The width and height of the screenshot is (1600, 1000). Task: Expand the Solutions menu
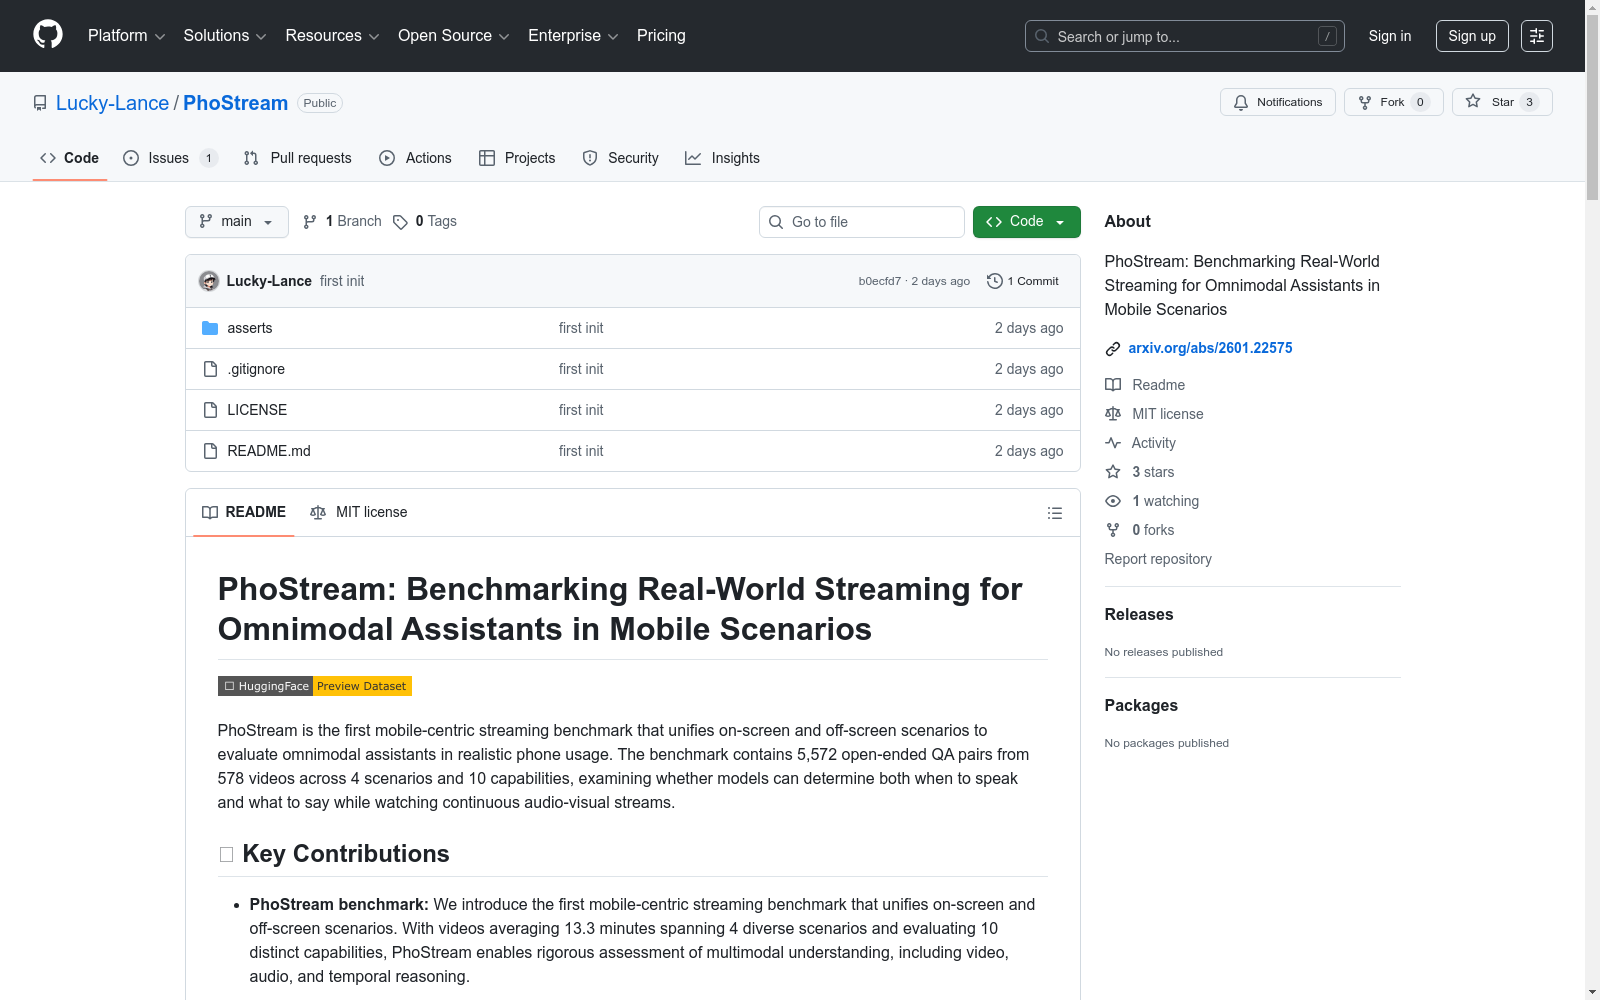pos(225,36)
